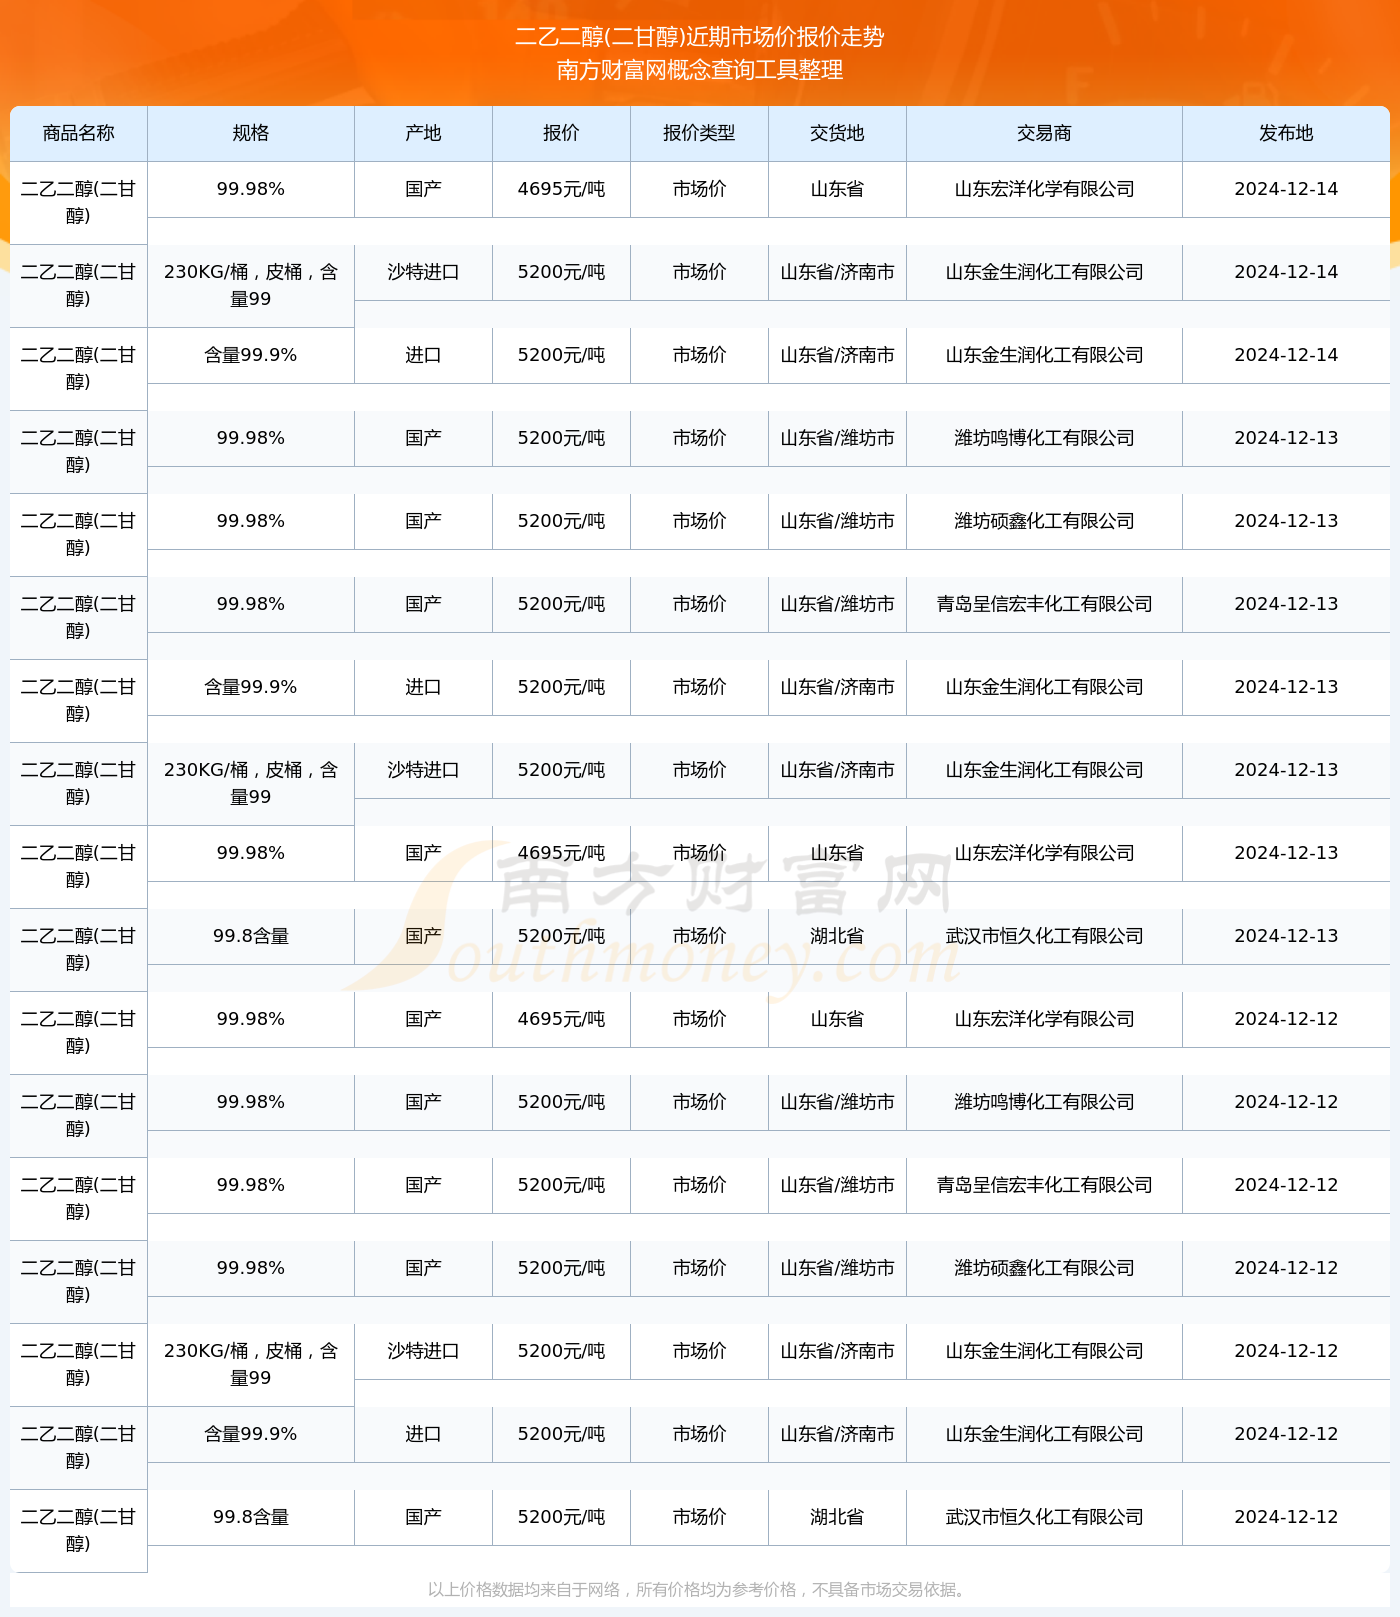Click '99.8含量' in the 2024-12-12 row
The width and height of the screenshot is (1400, 1617).
pos(251,1517)
